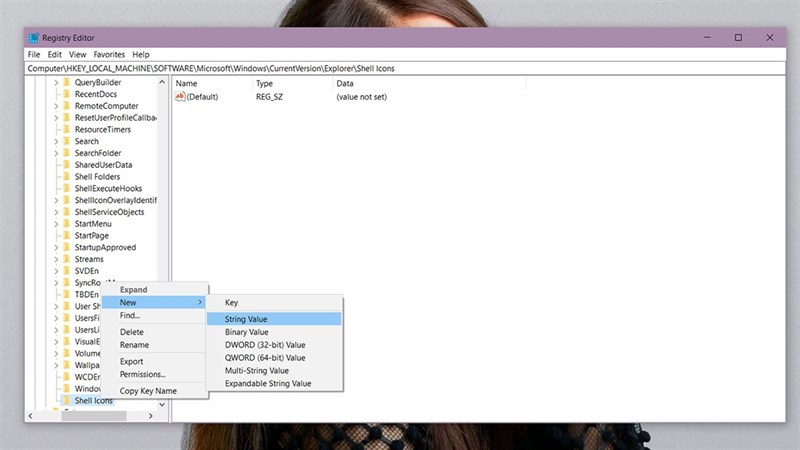Click the SVDEn folder icon
This screenshot has height=450, width=800.
pos(66,270)
